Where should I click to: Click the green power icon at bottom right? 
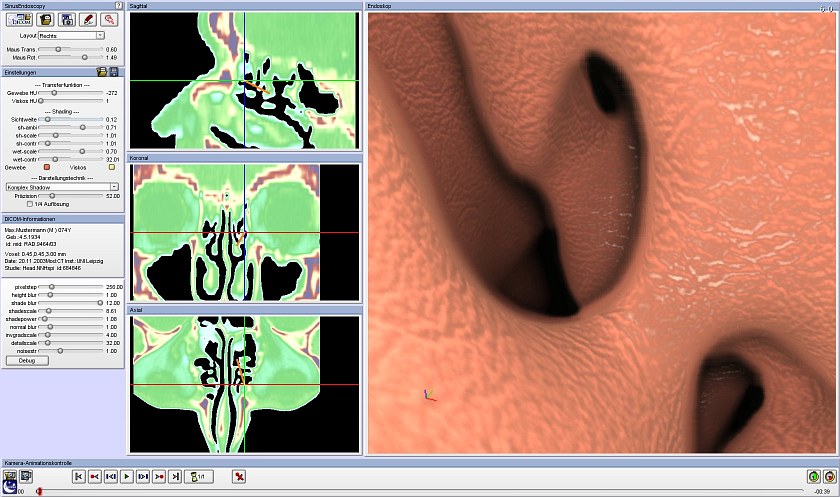tap(814, 477)
